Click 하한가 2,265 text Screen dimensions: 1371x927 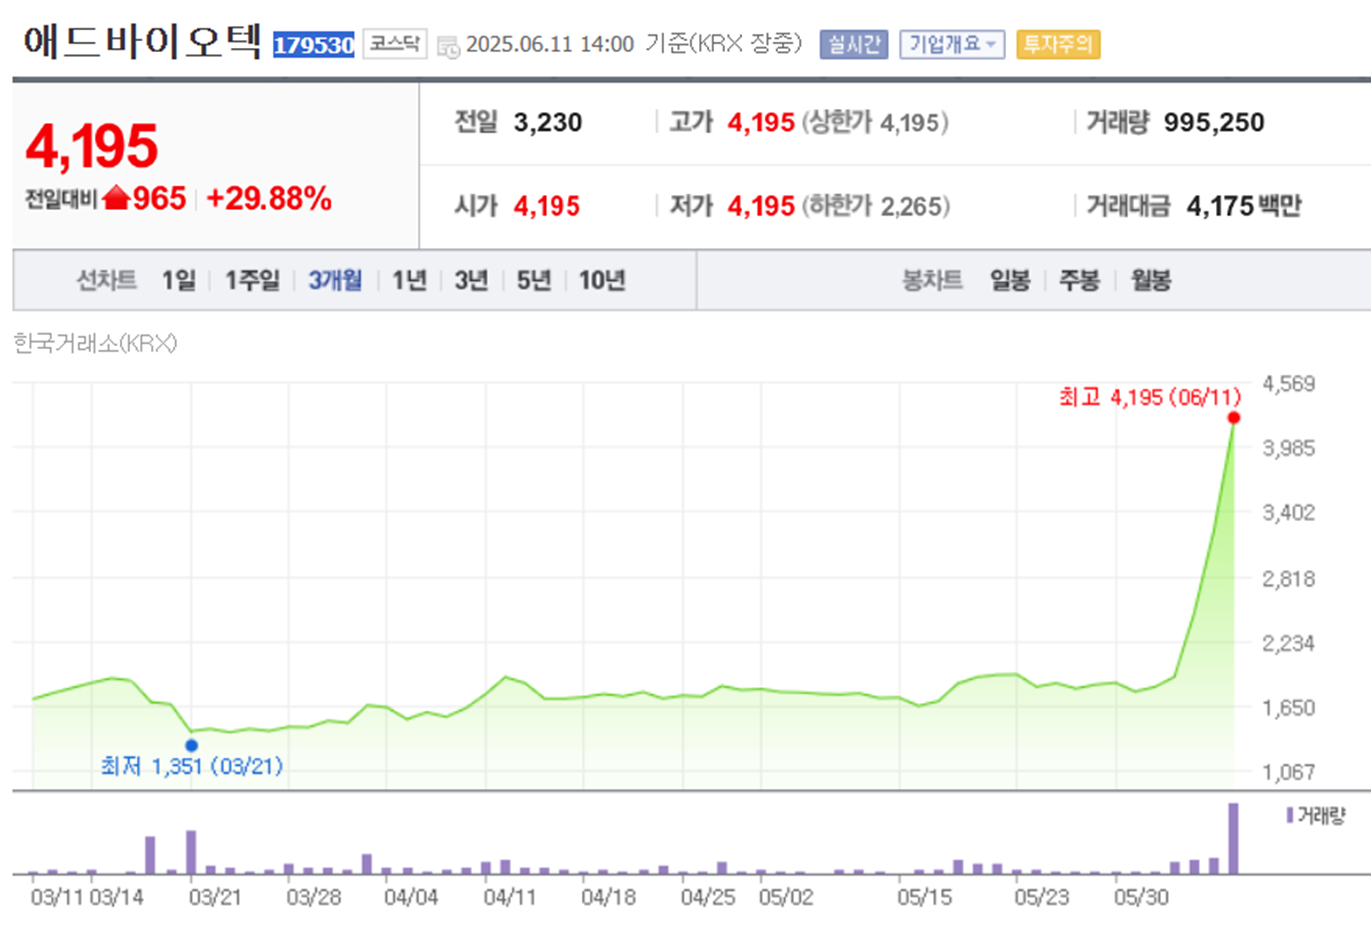click(x=876, y=206)
